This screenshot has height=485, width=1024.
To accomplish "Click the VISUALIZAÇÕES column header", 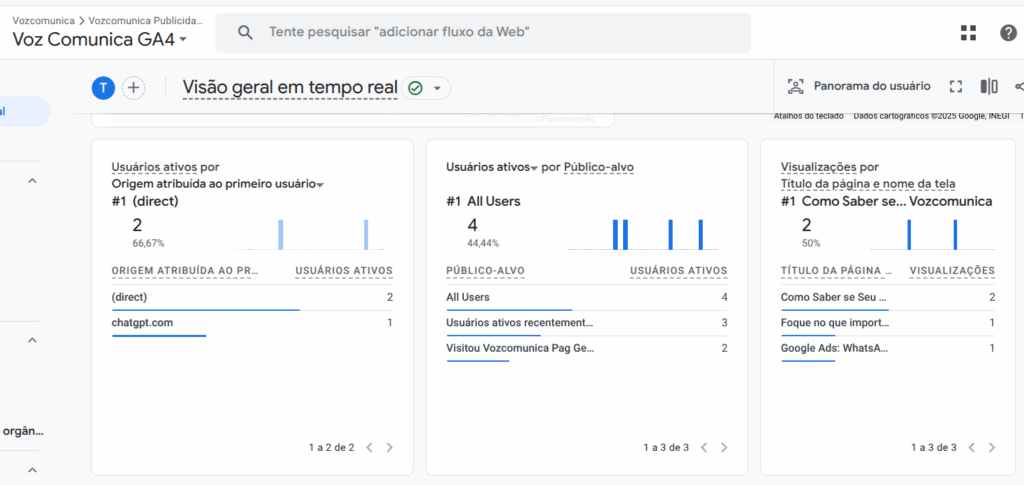I will [x=953, y=270].
